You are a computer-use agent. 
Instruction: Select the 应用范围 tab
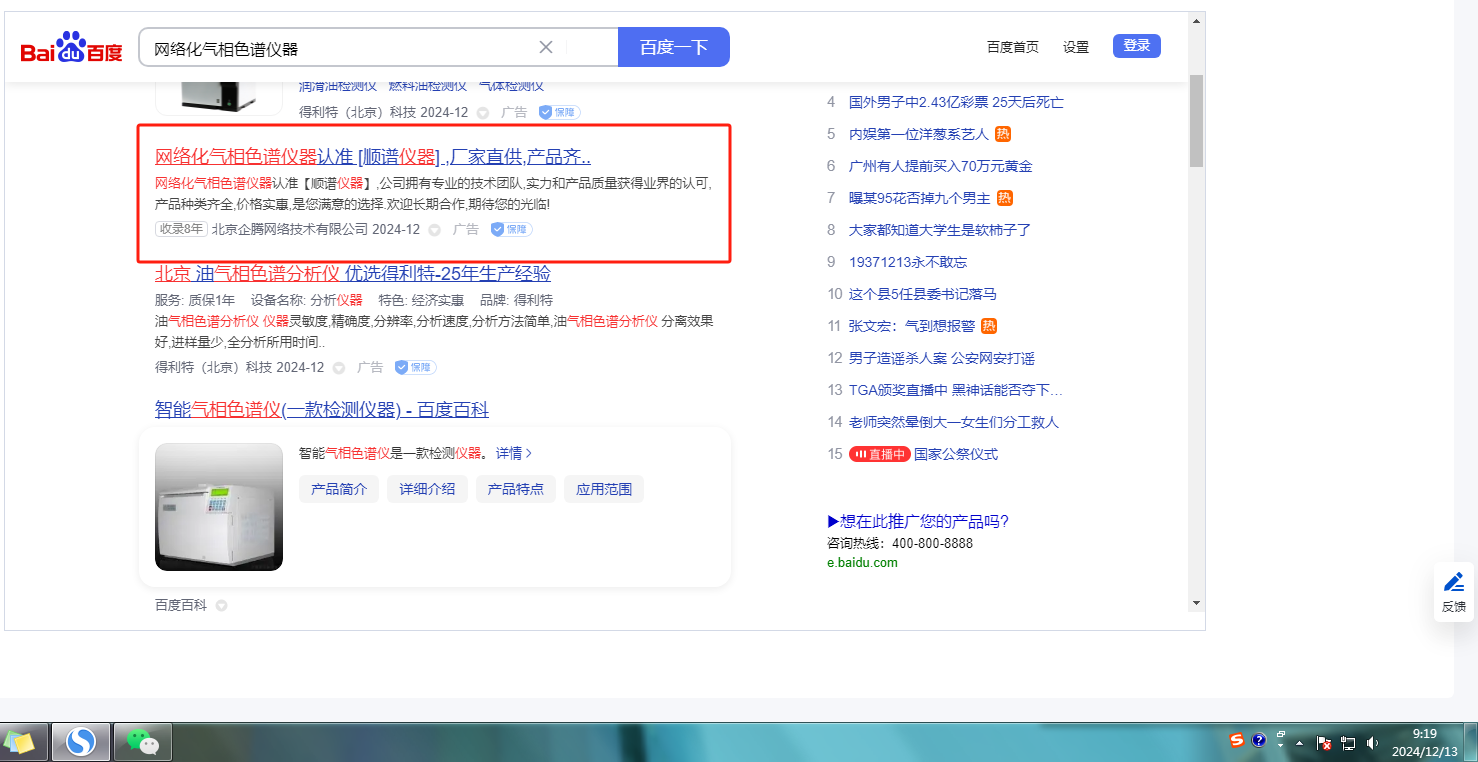pyautogui.click(x=604, y=489)
